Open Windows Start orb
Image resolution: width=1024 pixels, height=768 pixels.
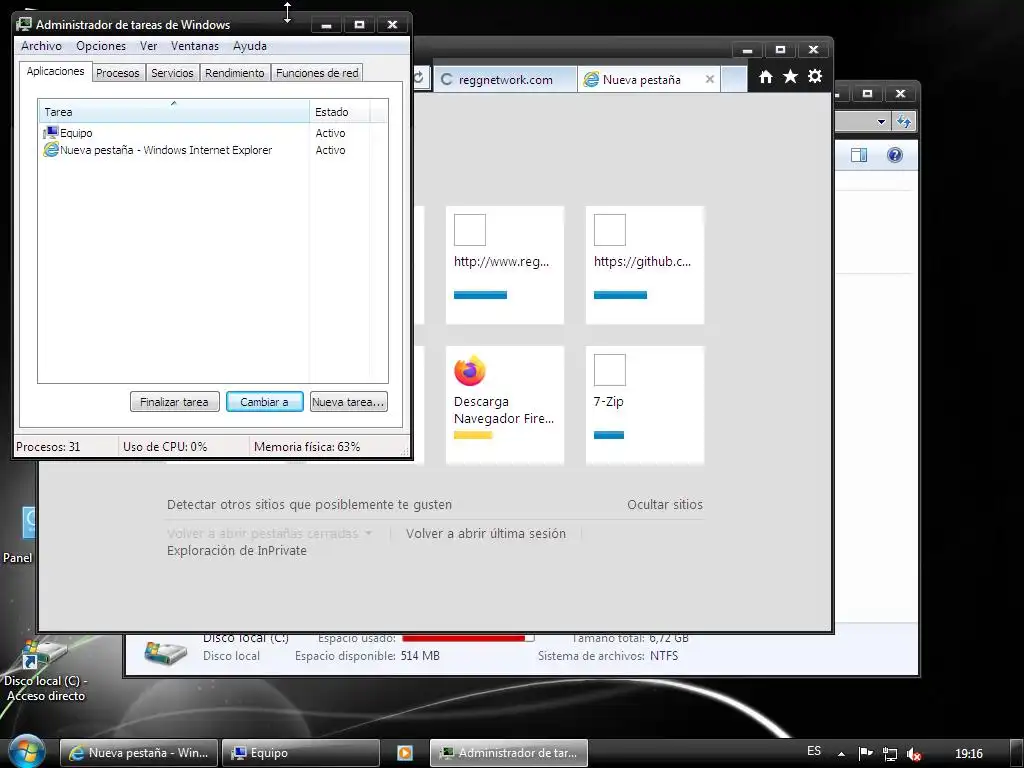tap(27, 752)
